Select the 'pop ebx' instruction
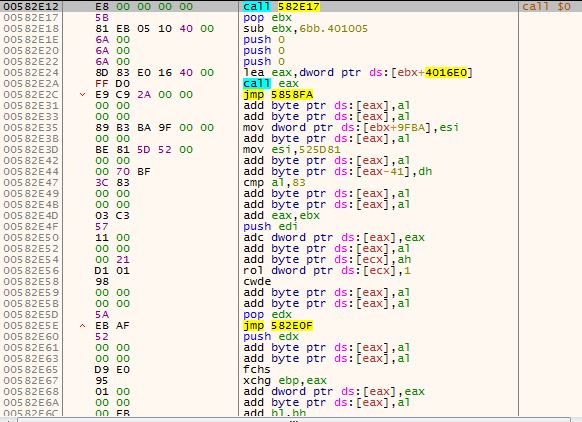Screen dimensions: 582x422 pos(267,17)
